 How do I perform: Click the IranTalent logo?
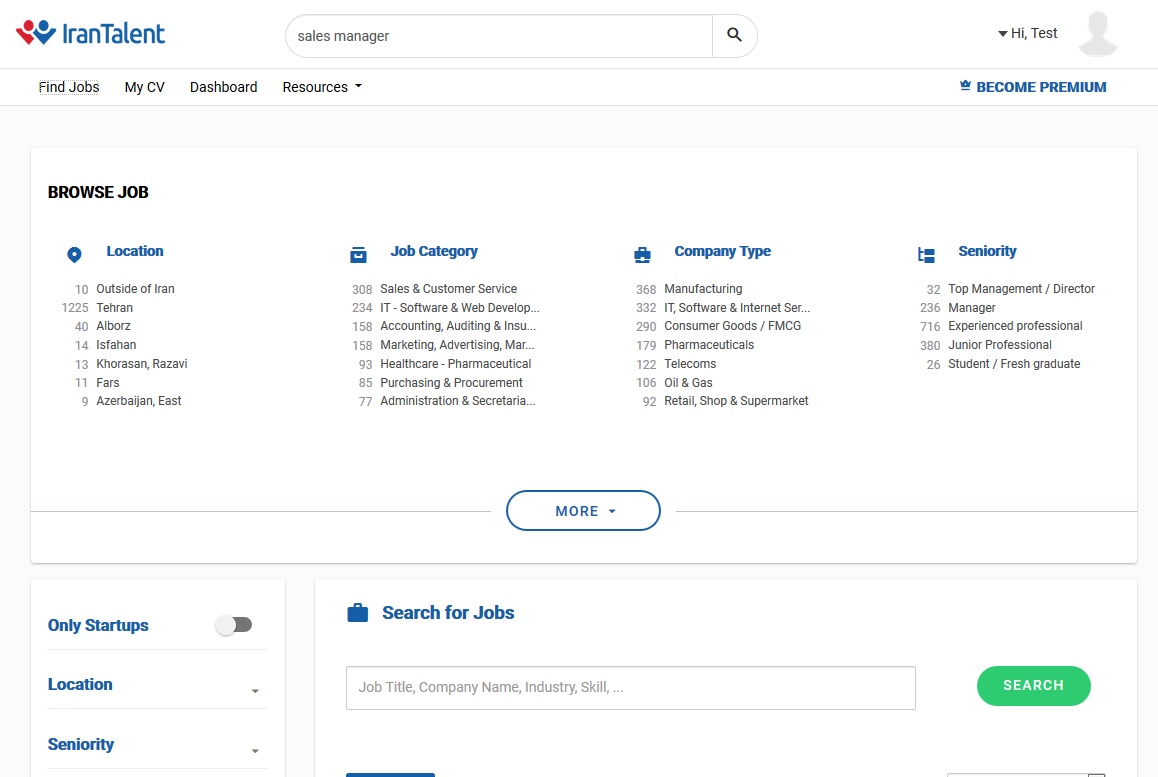91,33
